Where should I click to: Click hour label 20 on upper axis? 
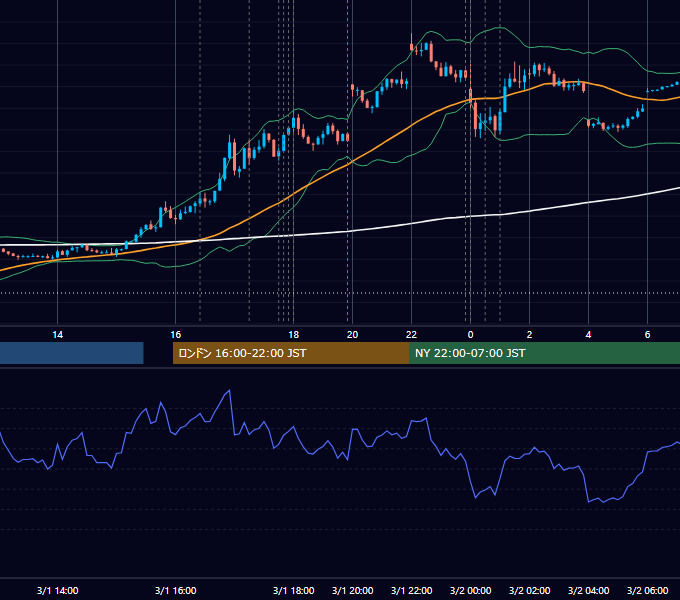353,335
